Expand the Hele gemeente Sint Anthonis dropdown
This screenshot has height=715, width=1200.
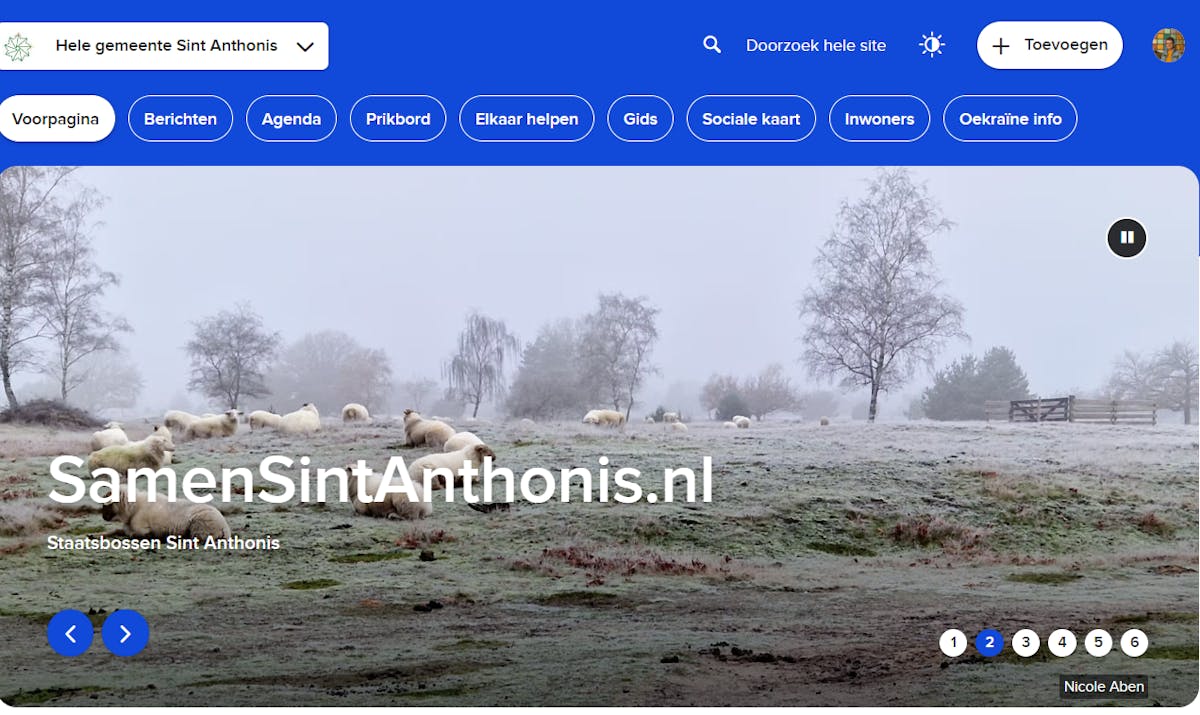tap(164, 46)
